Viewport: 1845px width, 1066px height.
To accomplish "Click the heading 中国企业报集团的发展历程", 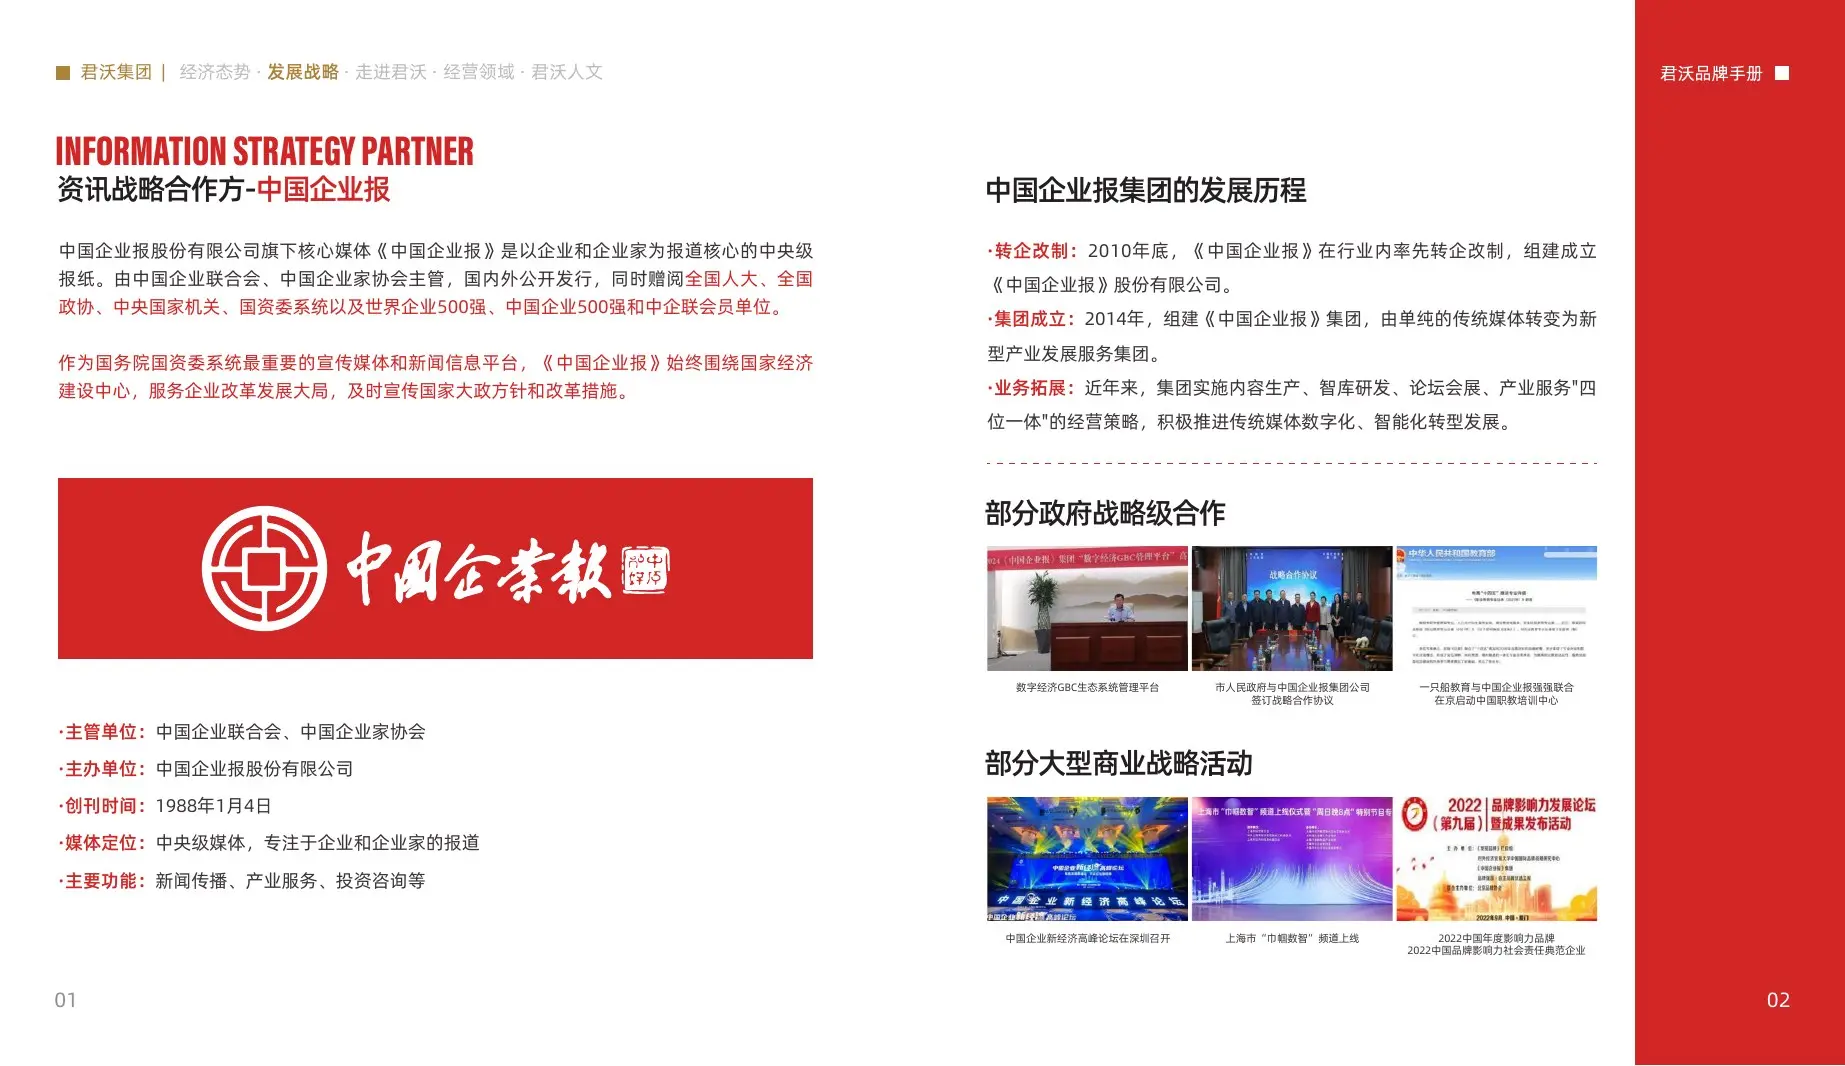I will coord(1146,191).
